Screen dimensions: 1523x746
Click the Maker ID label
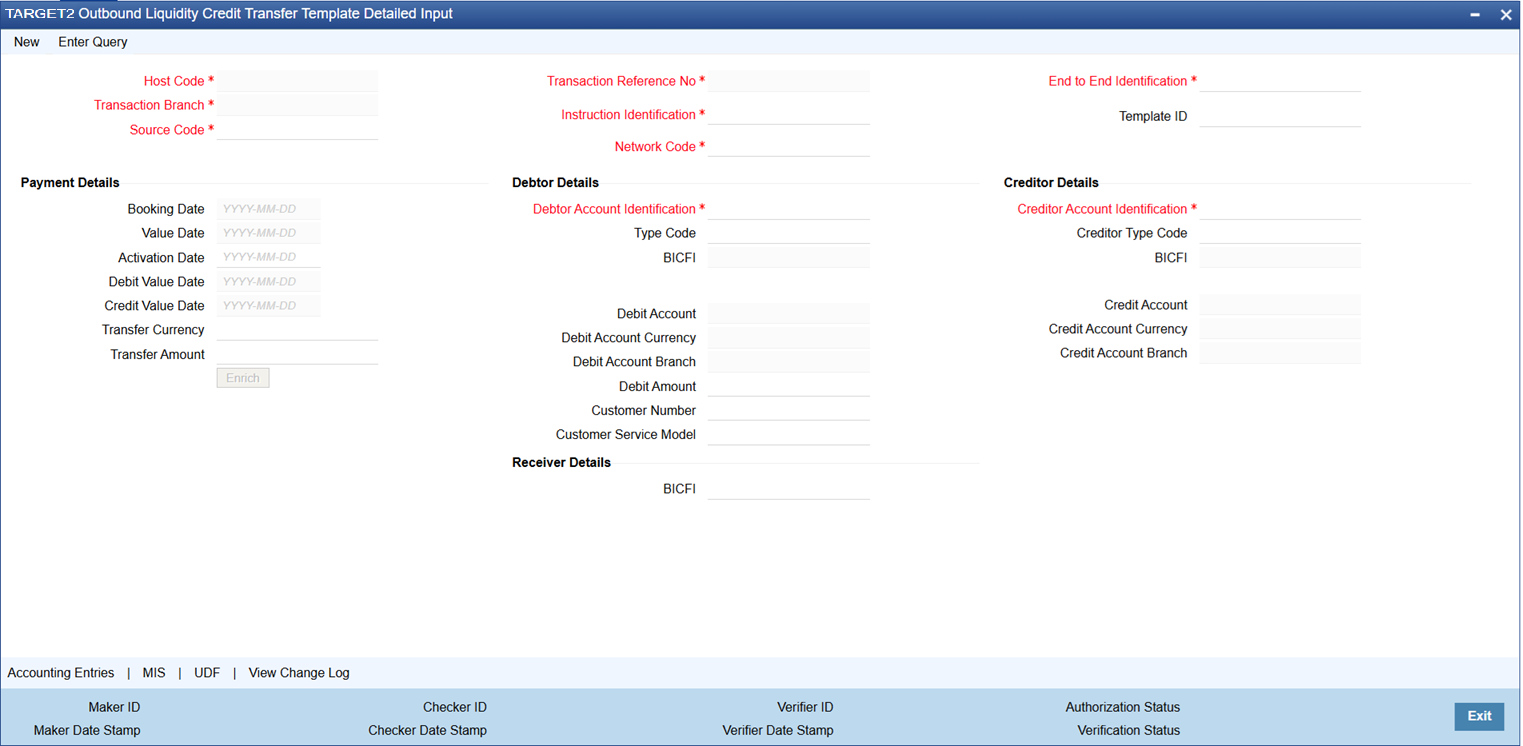click(x=114, y=707)
